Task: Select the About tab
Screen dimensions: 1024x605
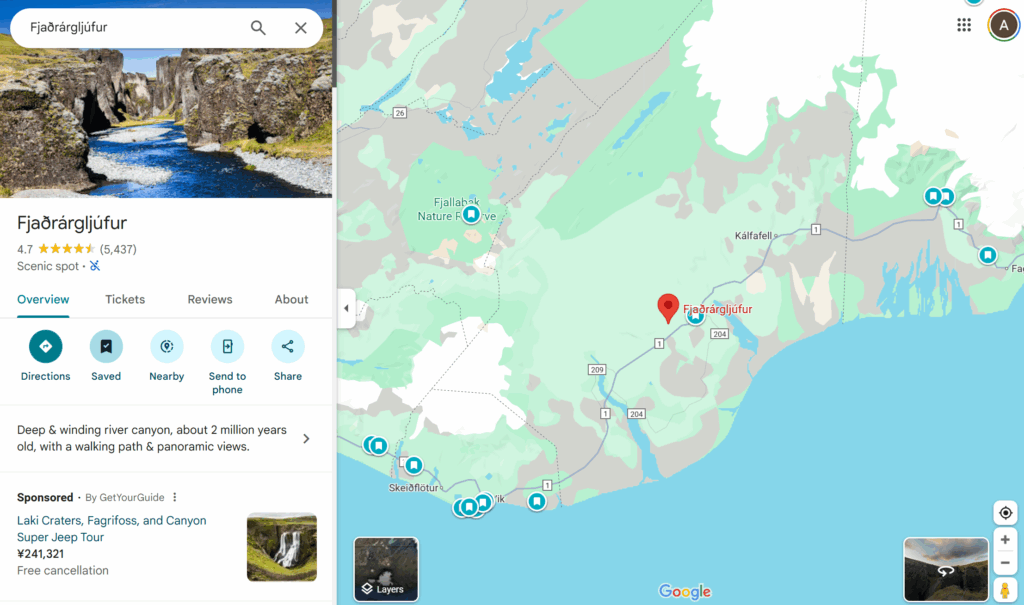Action: [x=291, y=299]
